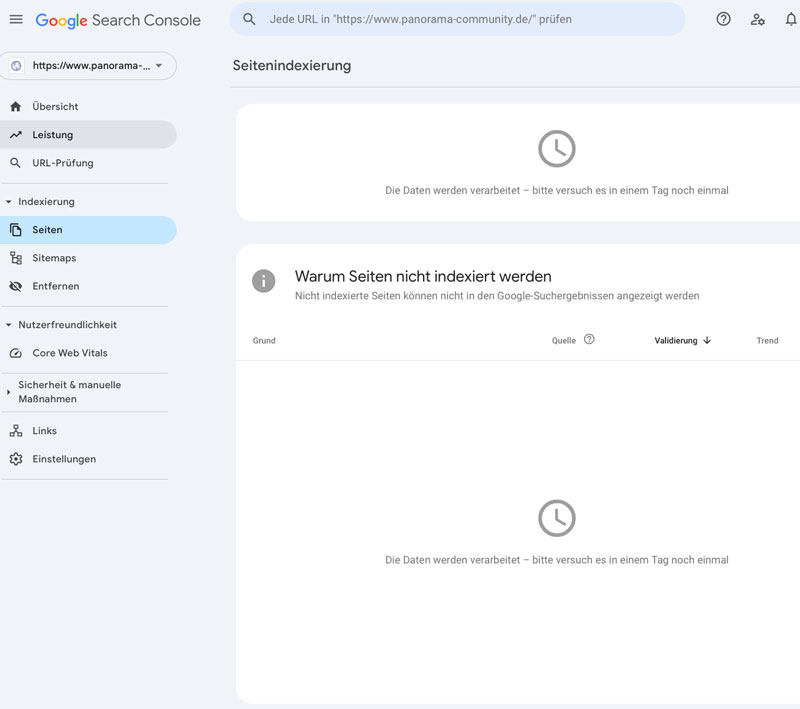800x709 pixels.
Task: Open the Seiten indexing page
Action: click(x=47, y=230)
